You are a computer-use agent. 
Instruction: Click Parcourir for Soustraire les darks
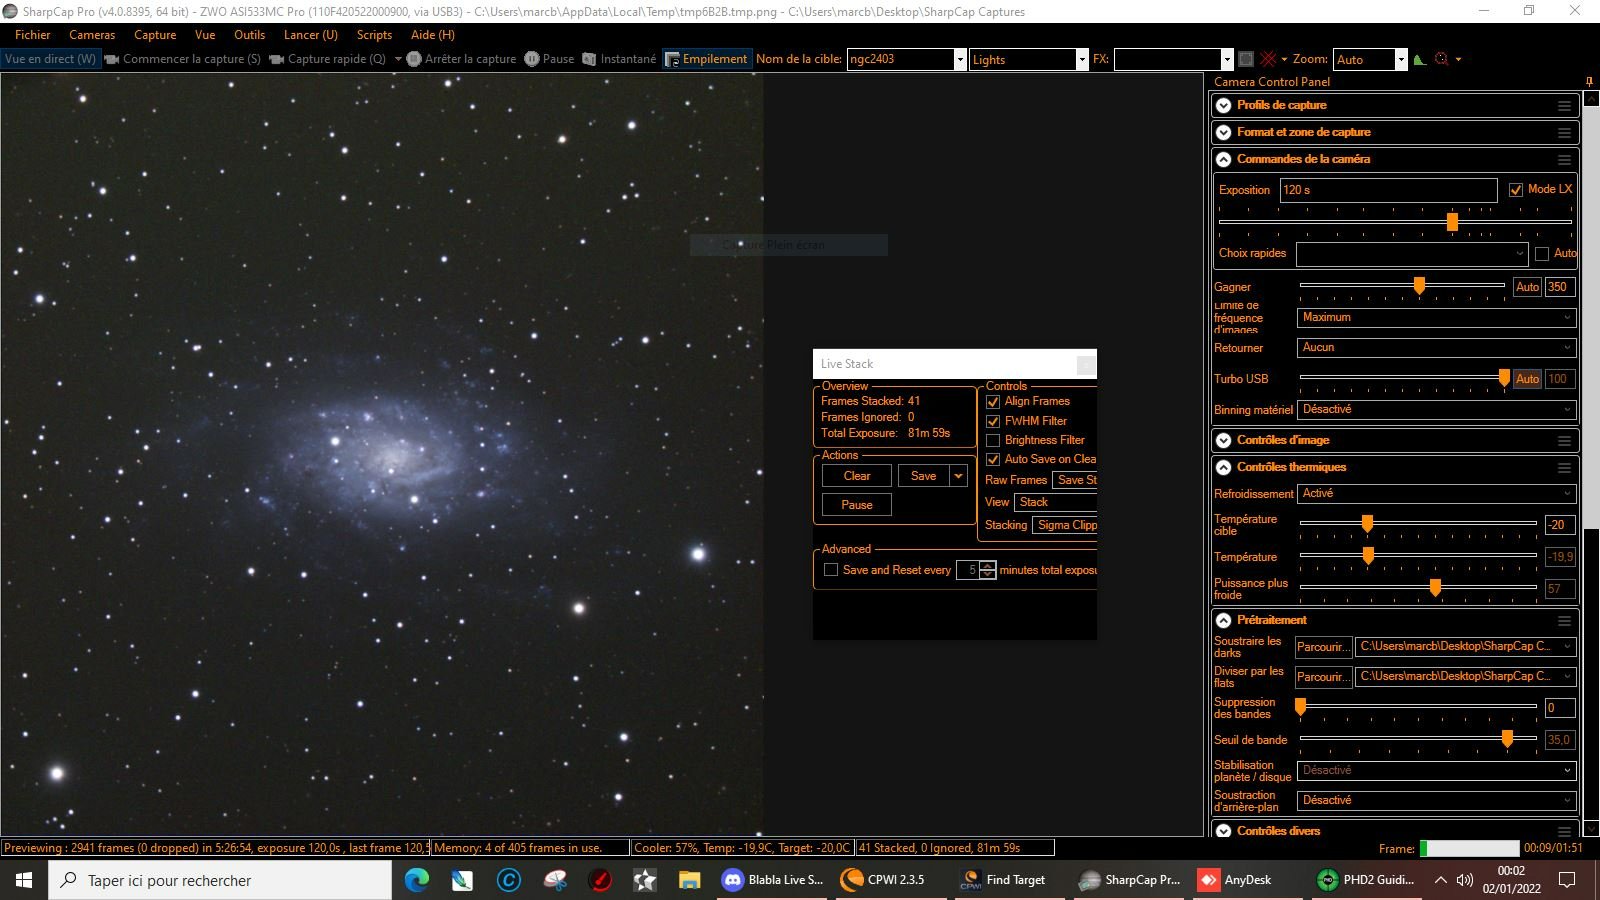1323,647
